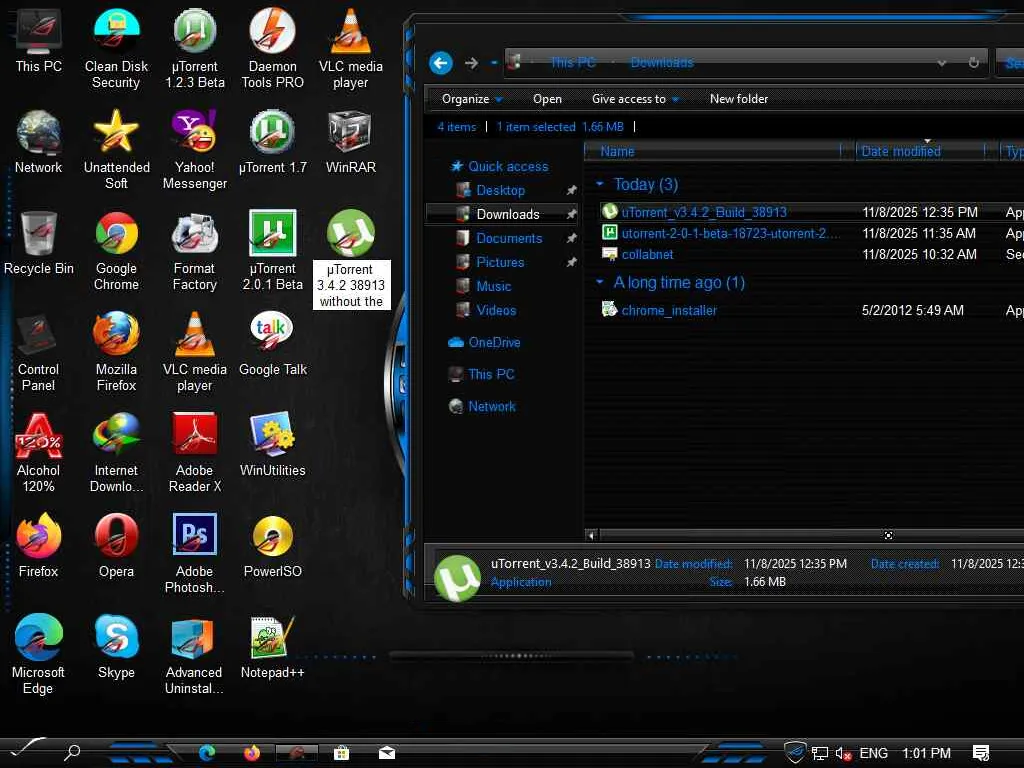This screenshot has width=1024, height=768.
Task: Collapse the A long time ago group
Action: pos(600,282)
